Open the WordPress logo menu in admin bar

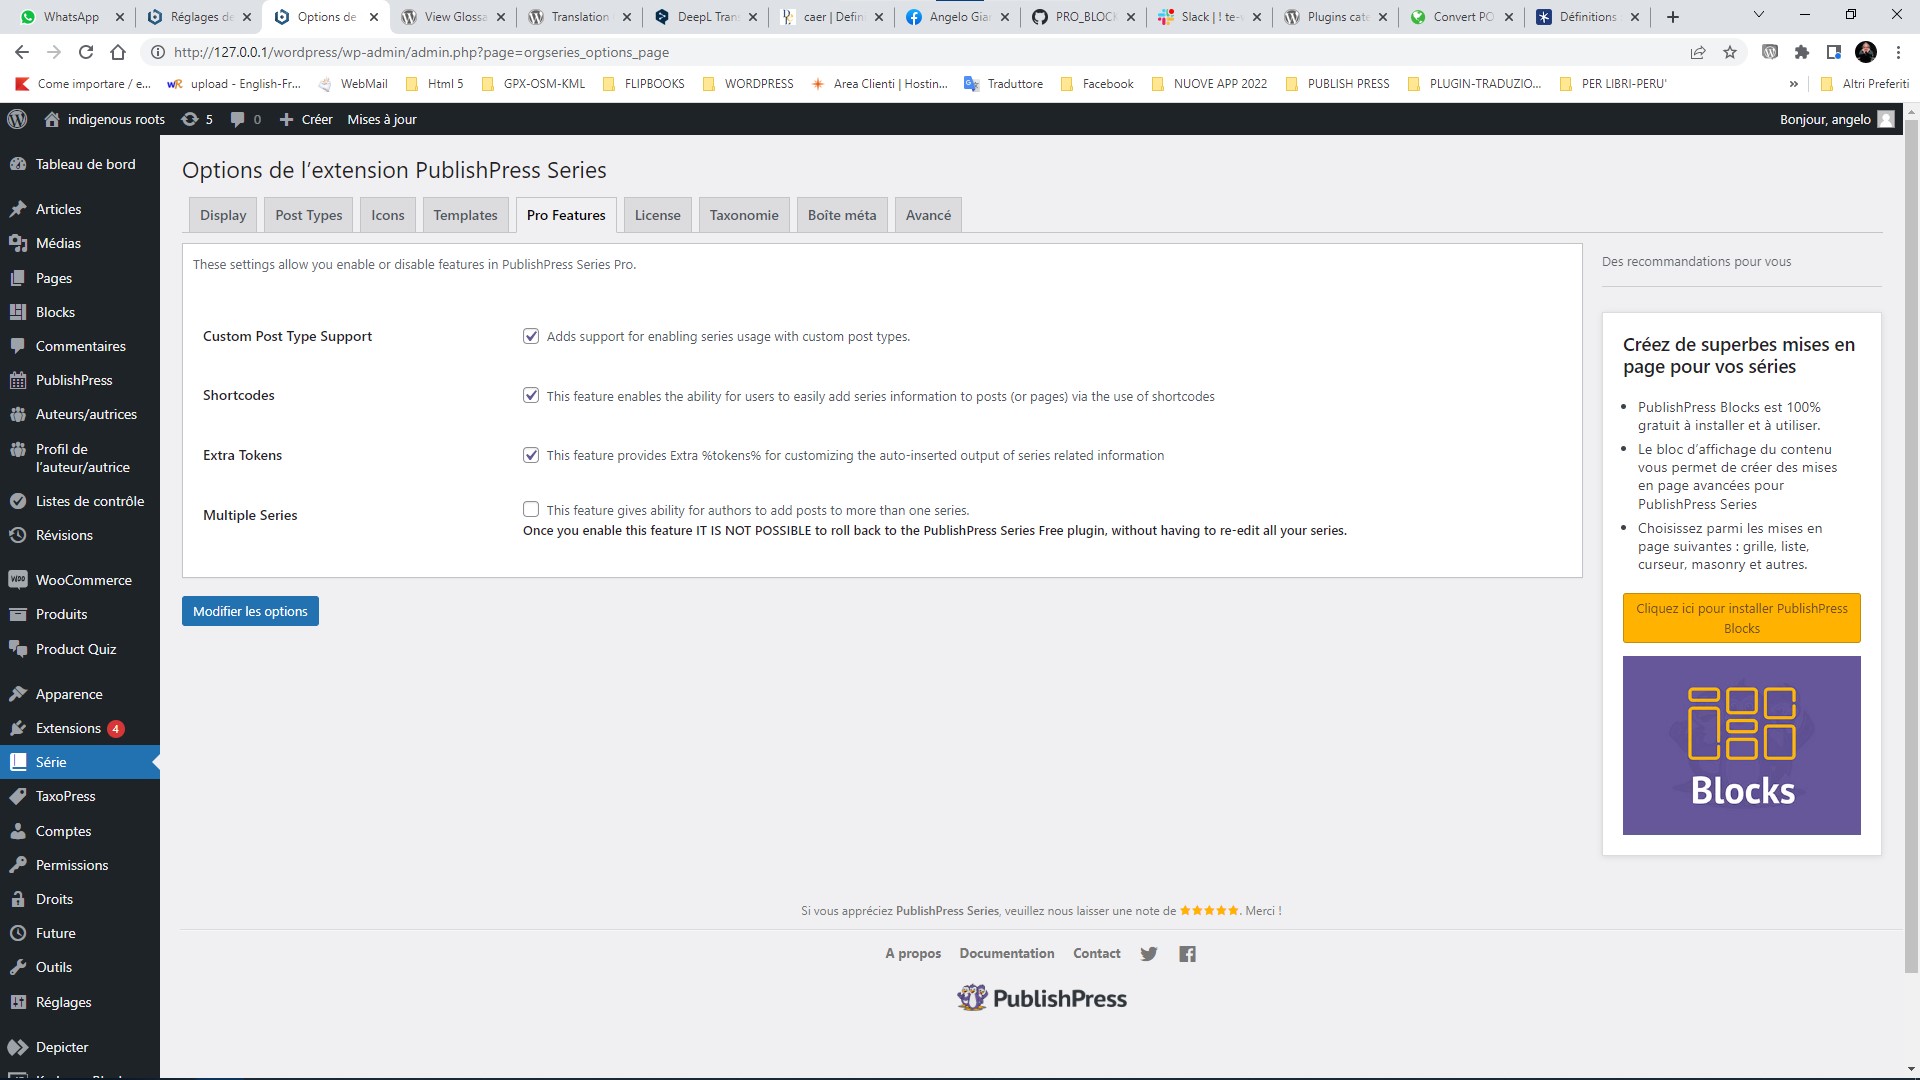click(x=17, y=119)
